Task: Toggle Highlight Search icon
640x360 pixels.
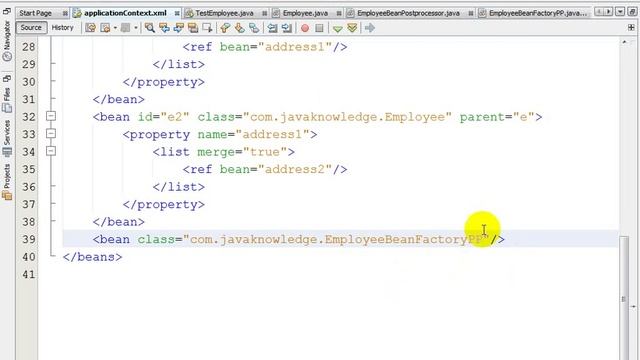Action: [193, 28]
